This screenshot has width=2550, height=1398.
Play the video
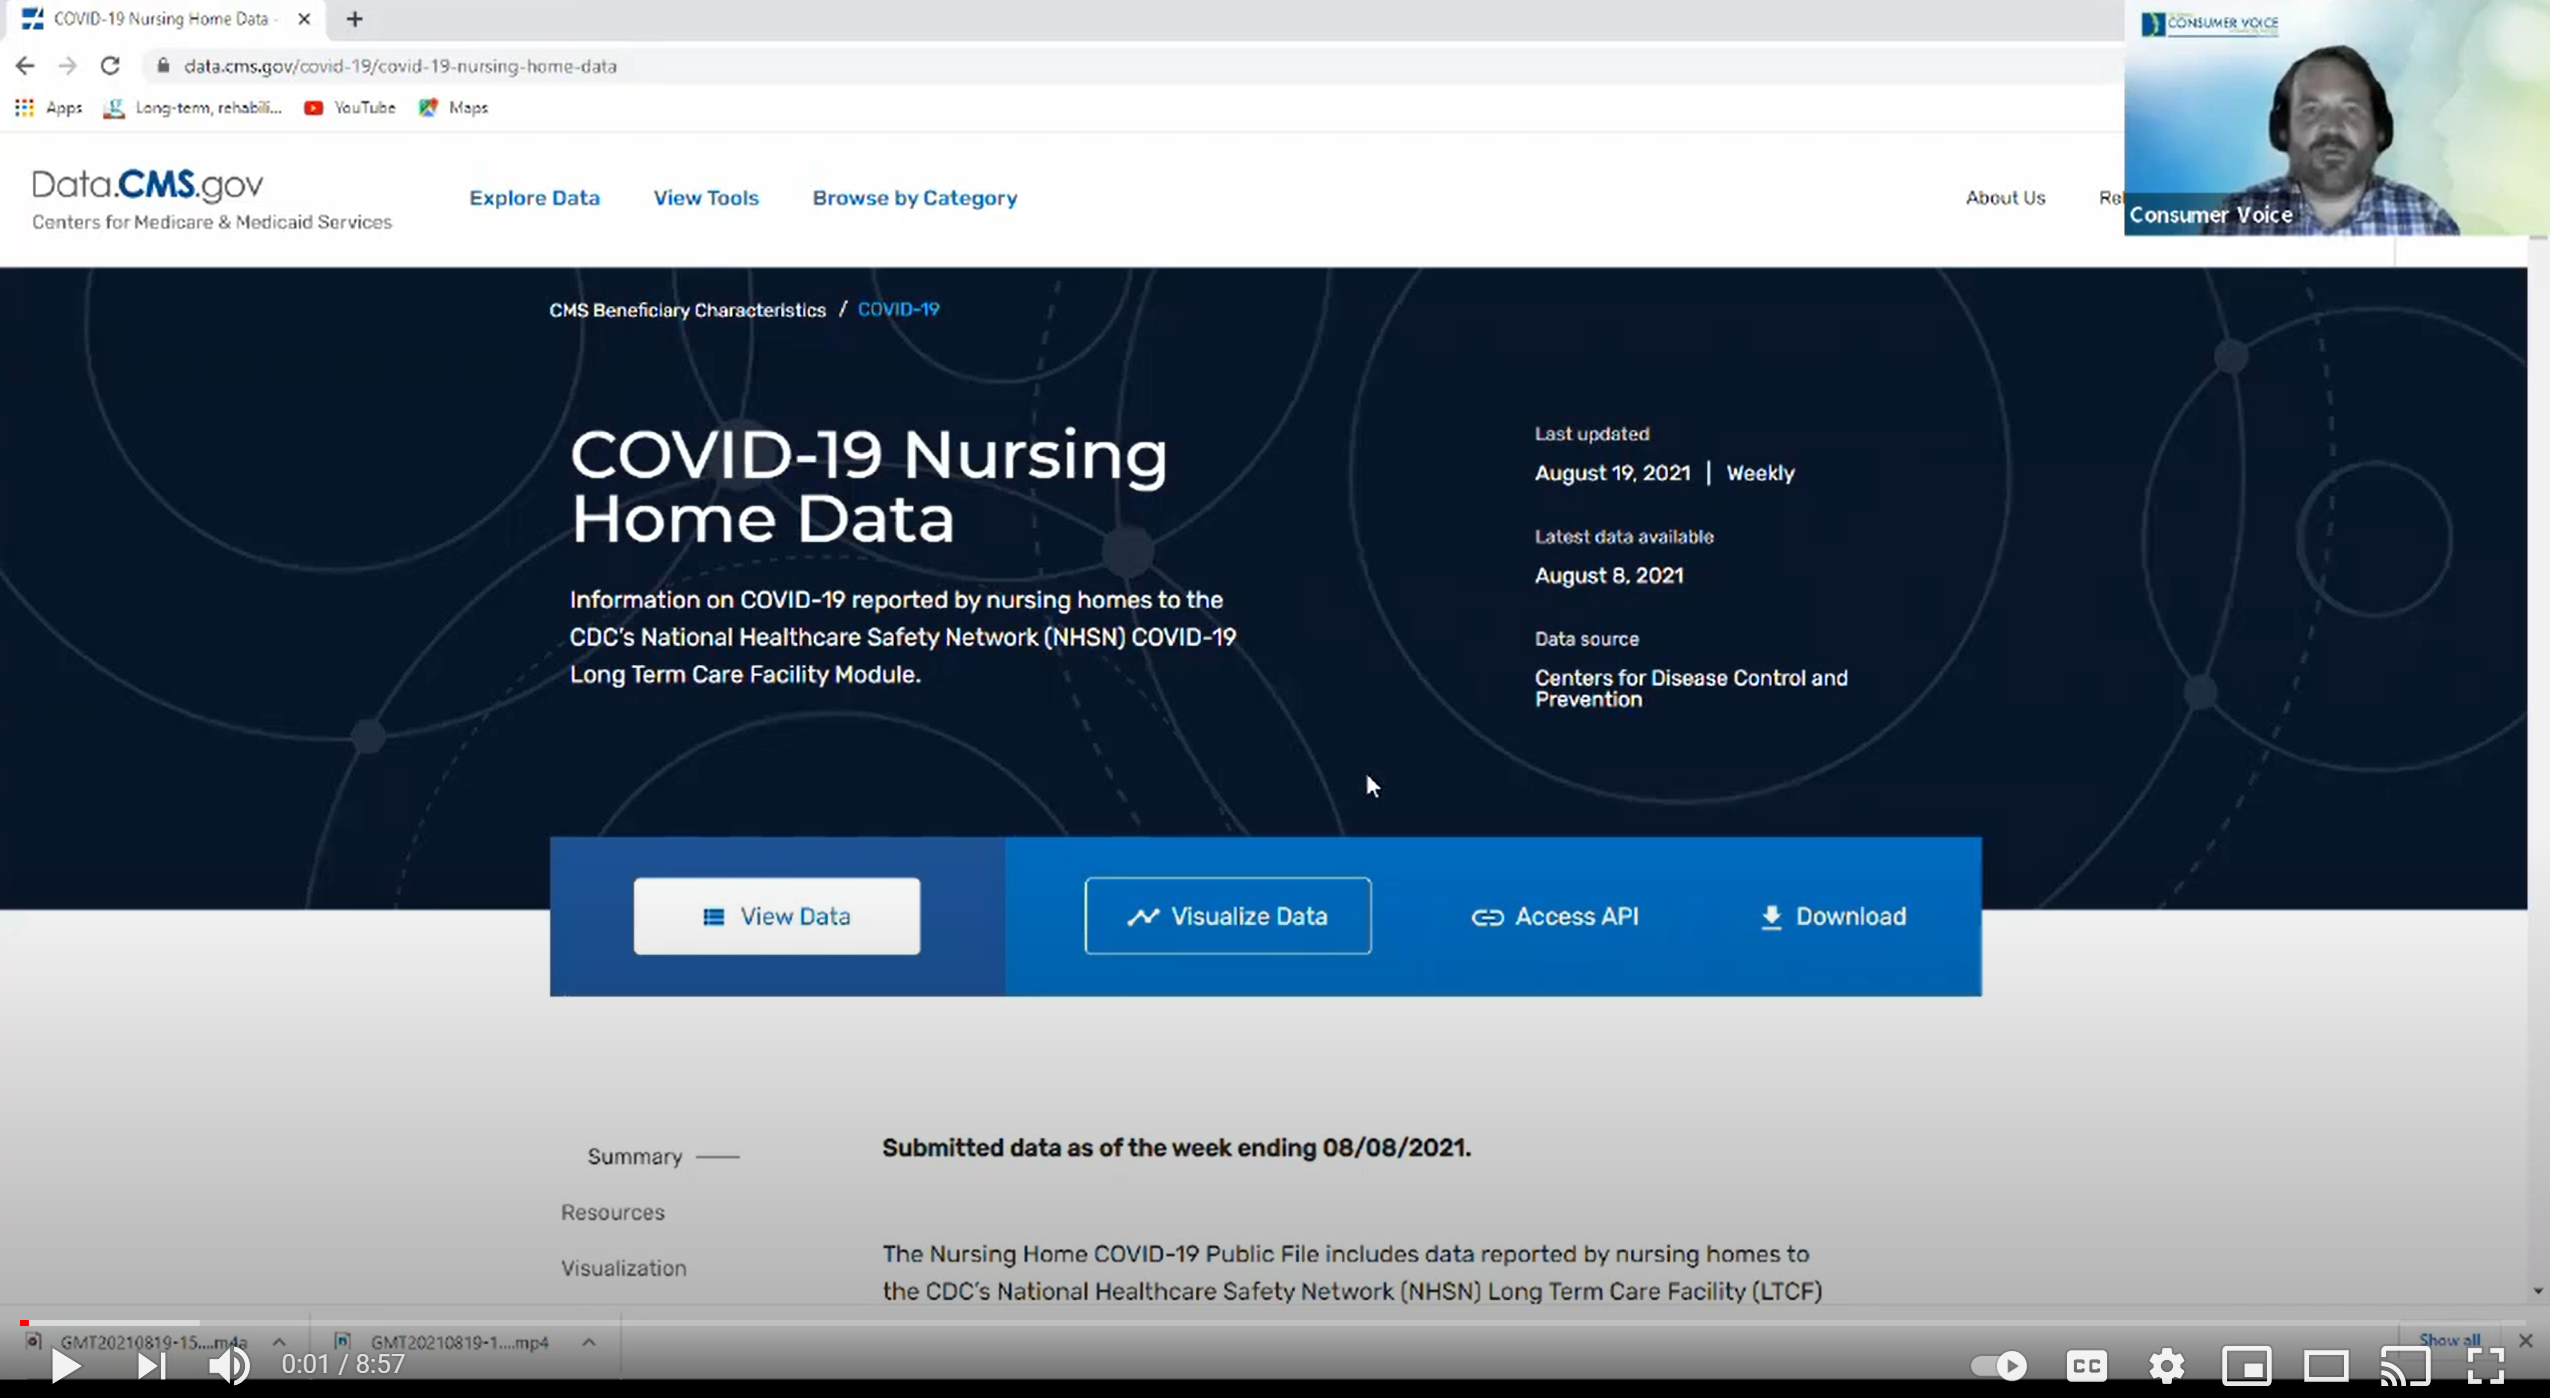(x=66, y=1365)
